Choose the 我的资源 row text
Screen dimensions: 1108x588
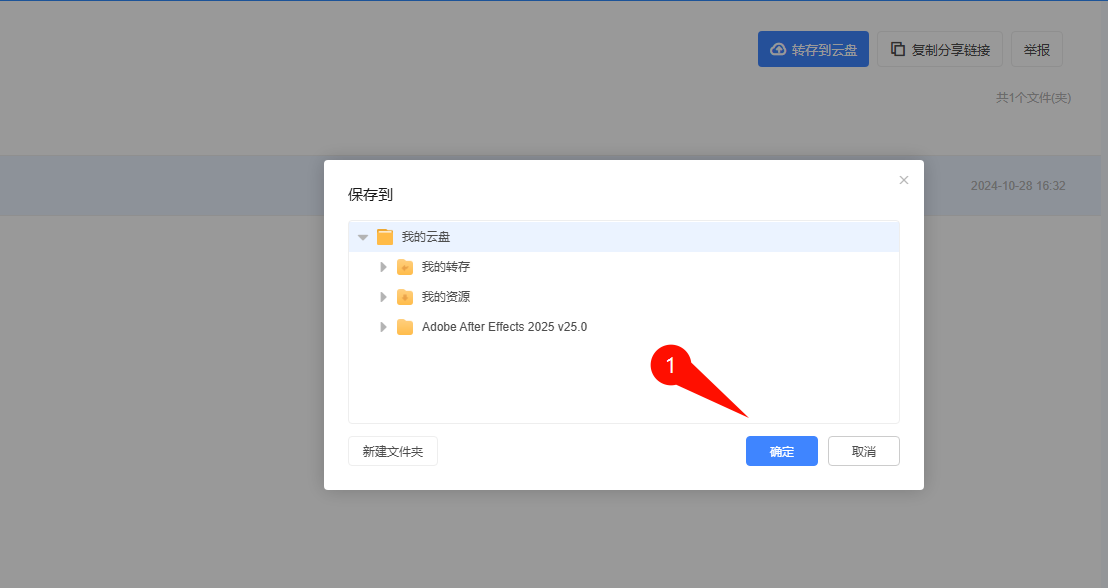pos(446,297)
